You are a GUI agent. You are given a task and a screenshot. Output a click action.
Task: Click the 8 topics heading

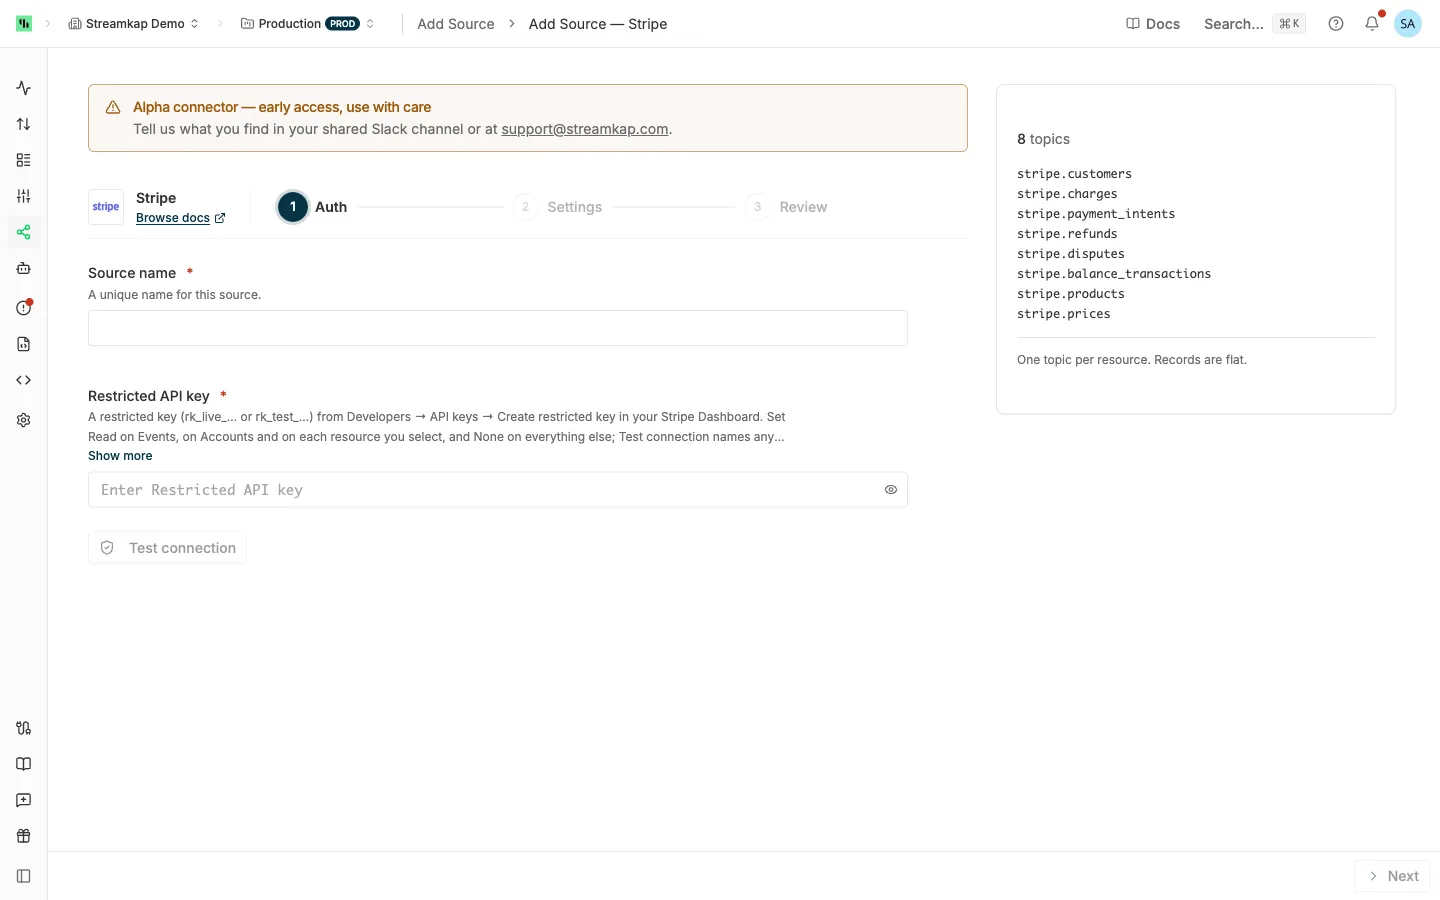tap(1043, 139)
